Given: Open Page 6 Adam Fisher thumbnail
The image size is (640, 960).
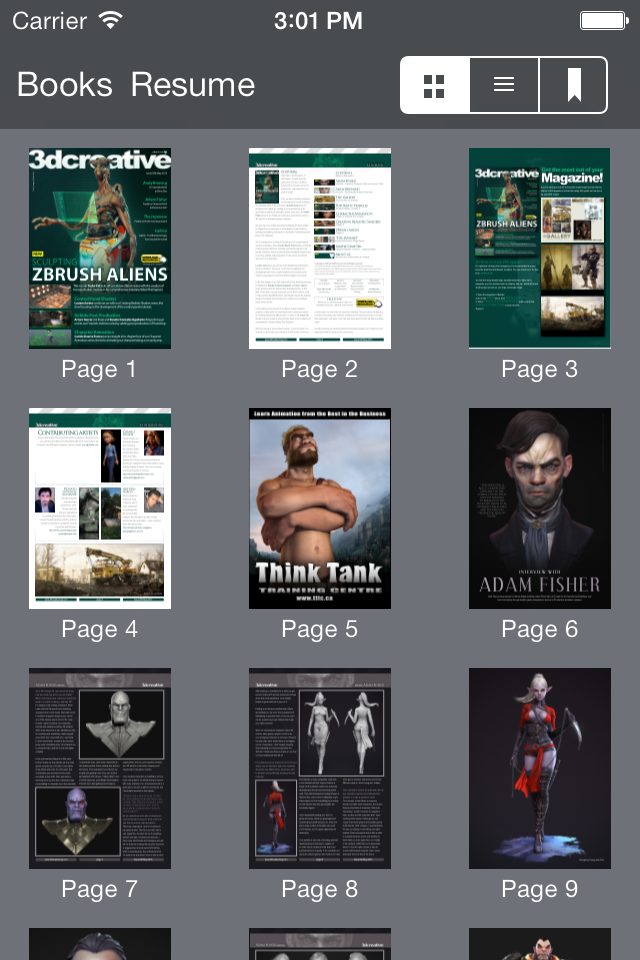Looking at the screenshot, I should [x=540, y=508].
